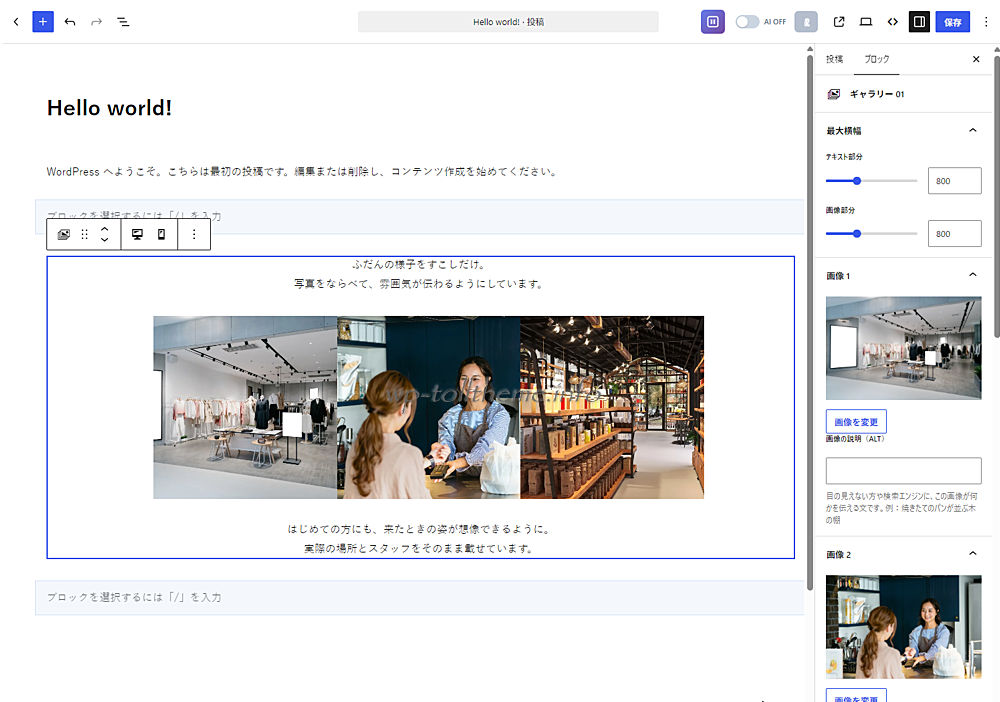
Task: Click 画像を変更 button for image 1
Action: [856, 421]
